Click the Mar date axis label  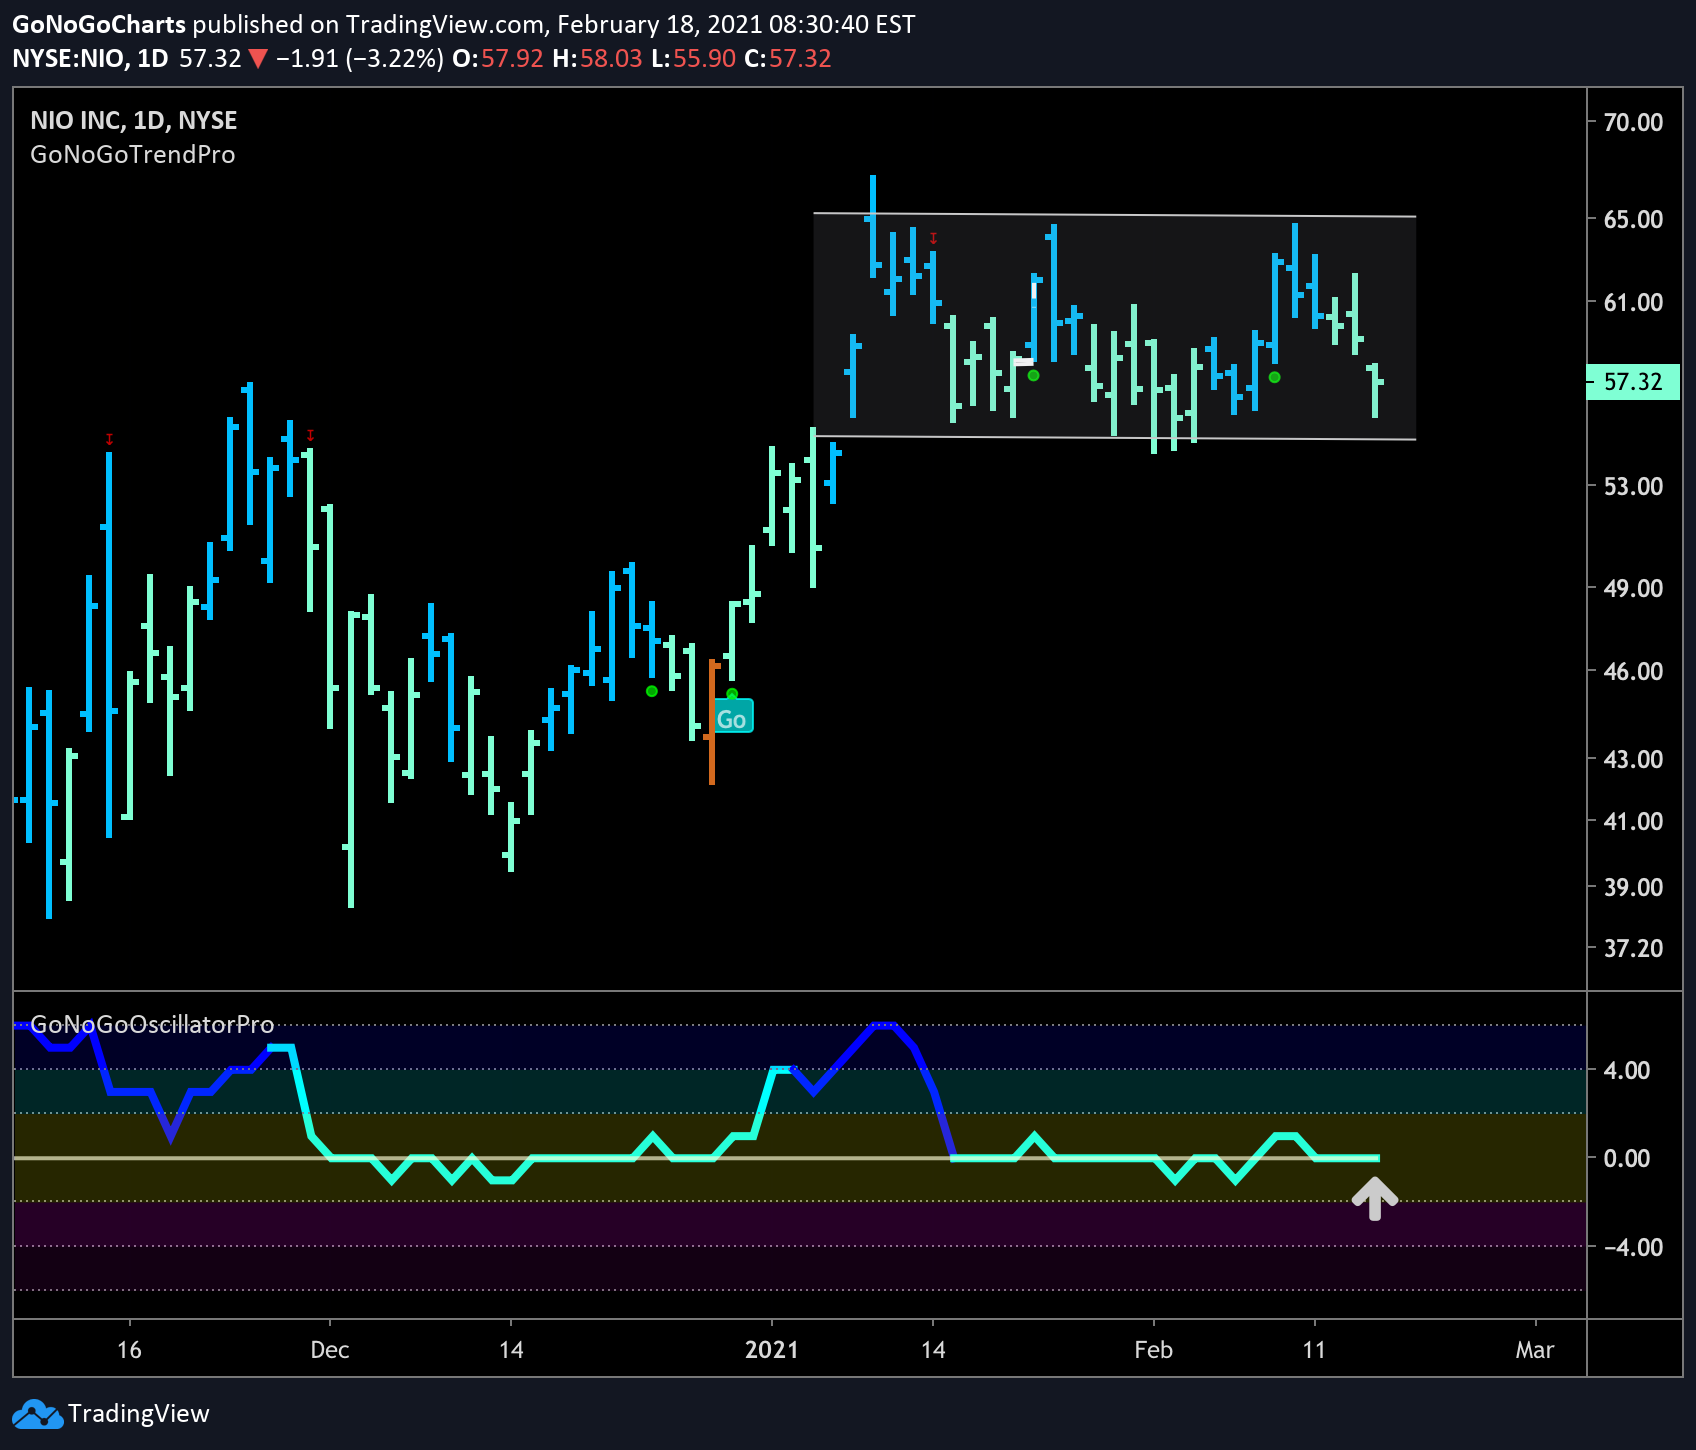1534,1351
